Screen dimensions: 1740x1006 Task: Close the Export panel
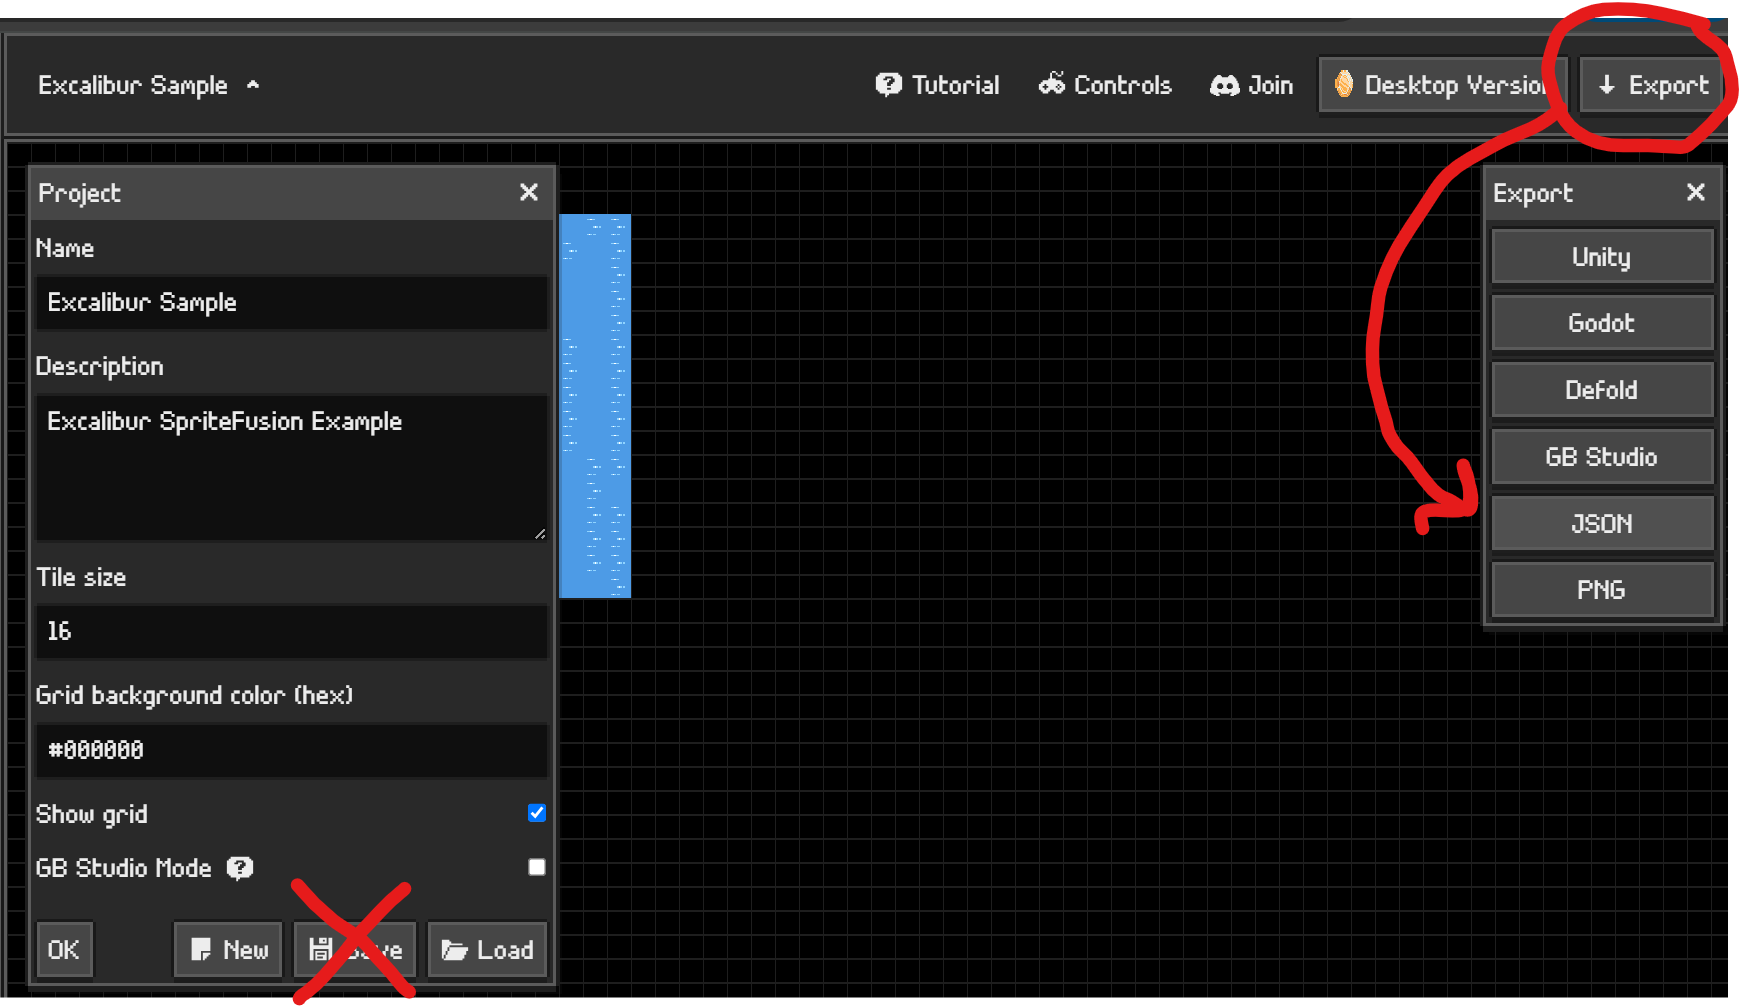click(1696, 192)
